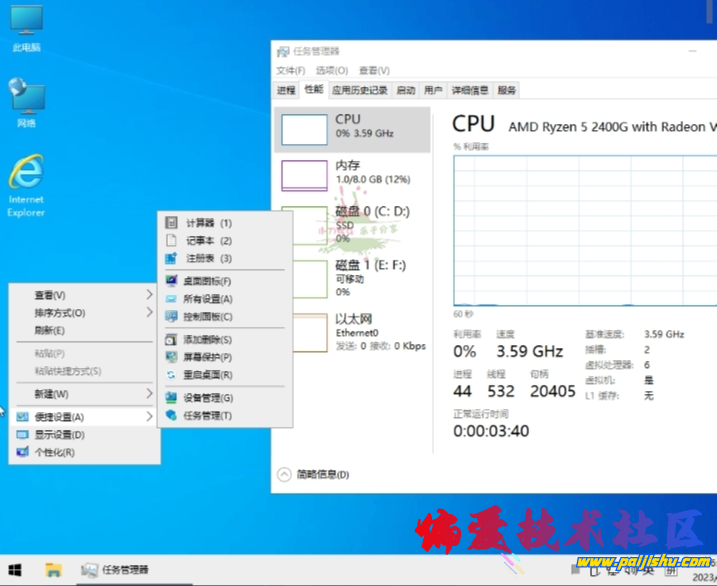Expand the 查看(V) submenu
This screenshot has height=586, width=717.
(x=50, y=295)
